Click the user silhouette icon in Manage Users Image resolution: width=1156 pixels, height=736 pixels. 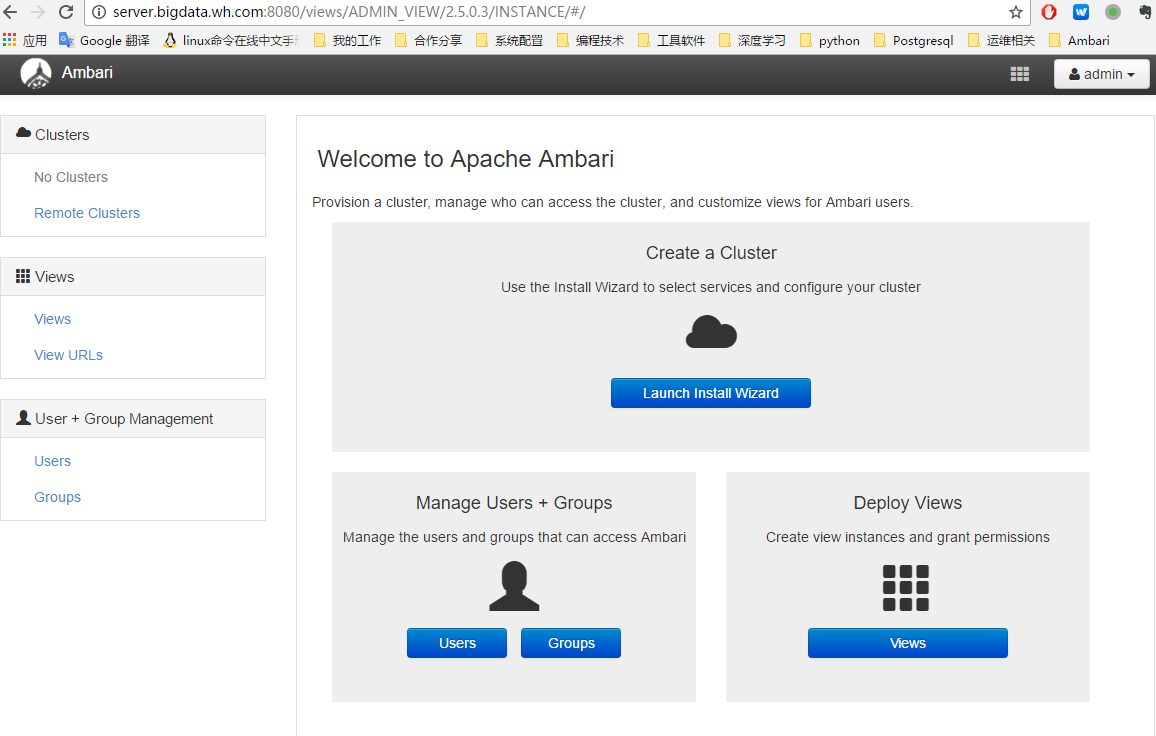515,586
